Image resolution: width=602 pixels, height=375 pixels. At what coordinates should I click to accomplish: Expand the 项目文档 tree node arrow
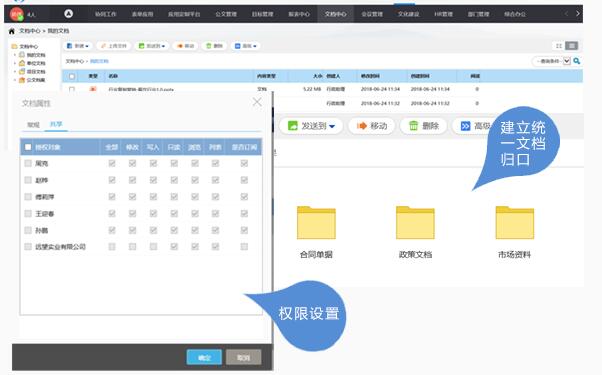point(15,72)
